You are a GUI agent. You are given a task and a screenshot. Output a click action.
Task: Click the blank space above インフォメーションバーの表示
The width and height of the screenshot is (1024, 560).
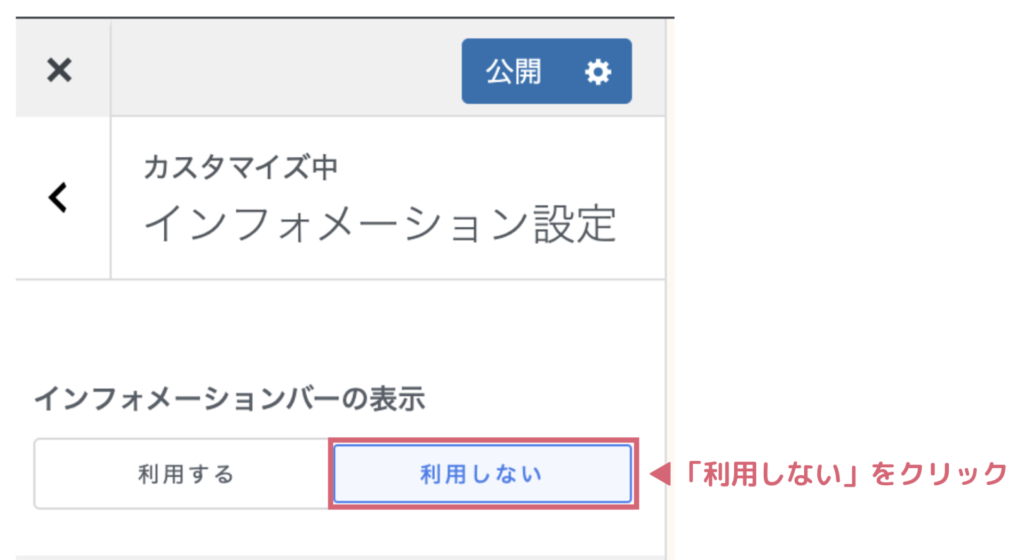click(x=340, y=330)
